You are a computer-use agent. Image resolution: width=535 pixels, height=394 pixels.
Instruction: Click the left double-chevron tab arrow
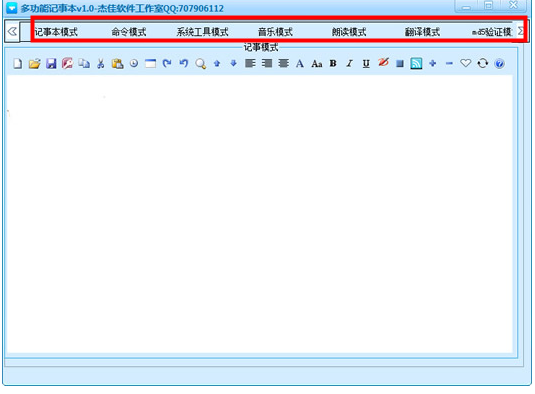pos(12,31)
